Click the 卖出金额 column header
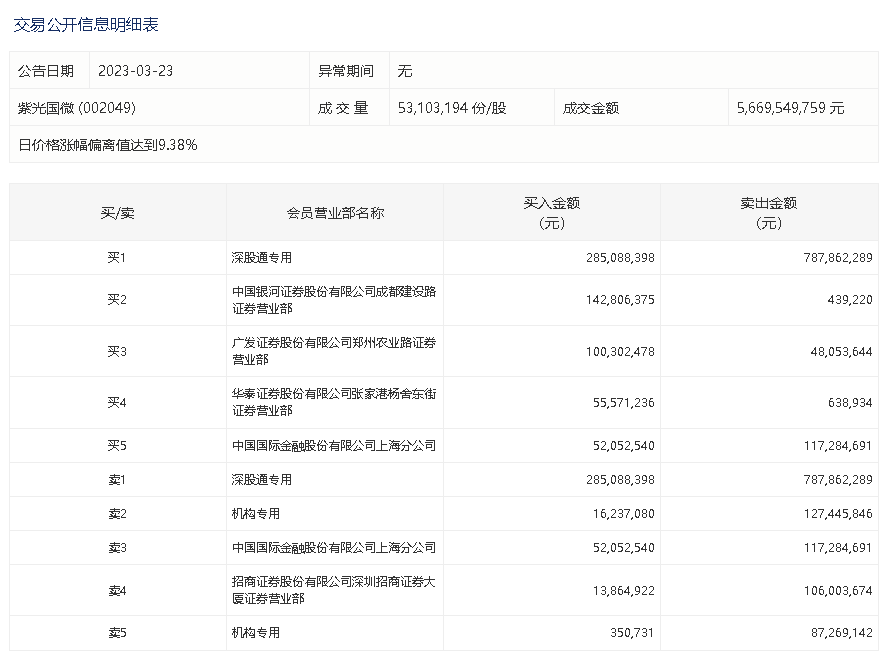Screen dimensions: 887x657 [x=768, y=213]
